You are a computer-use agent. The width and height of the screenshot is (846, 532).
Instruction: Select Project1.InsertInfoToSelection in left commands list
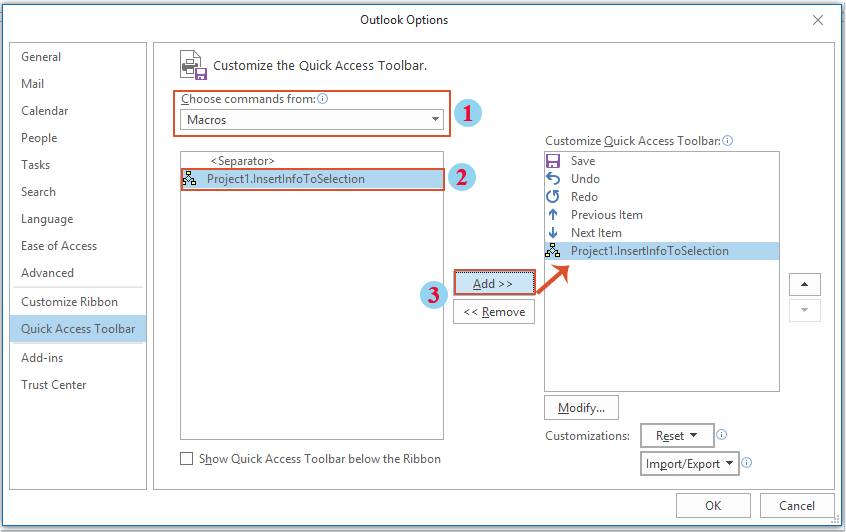pyautogui.click(x=312, y=179)
